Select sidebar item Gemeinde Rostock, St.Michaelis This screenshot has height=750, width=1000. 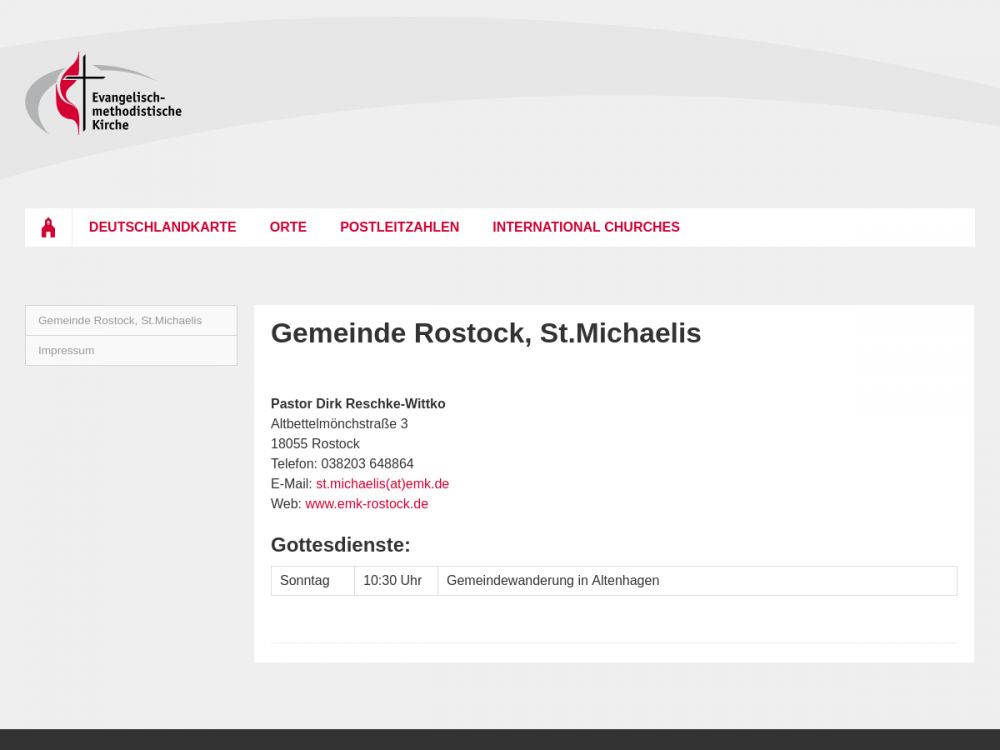click(120, 321)
